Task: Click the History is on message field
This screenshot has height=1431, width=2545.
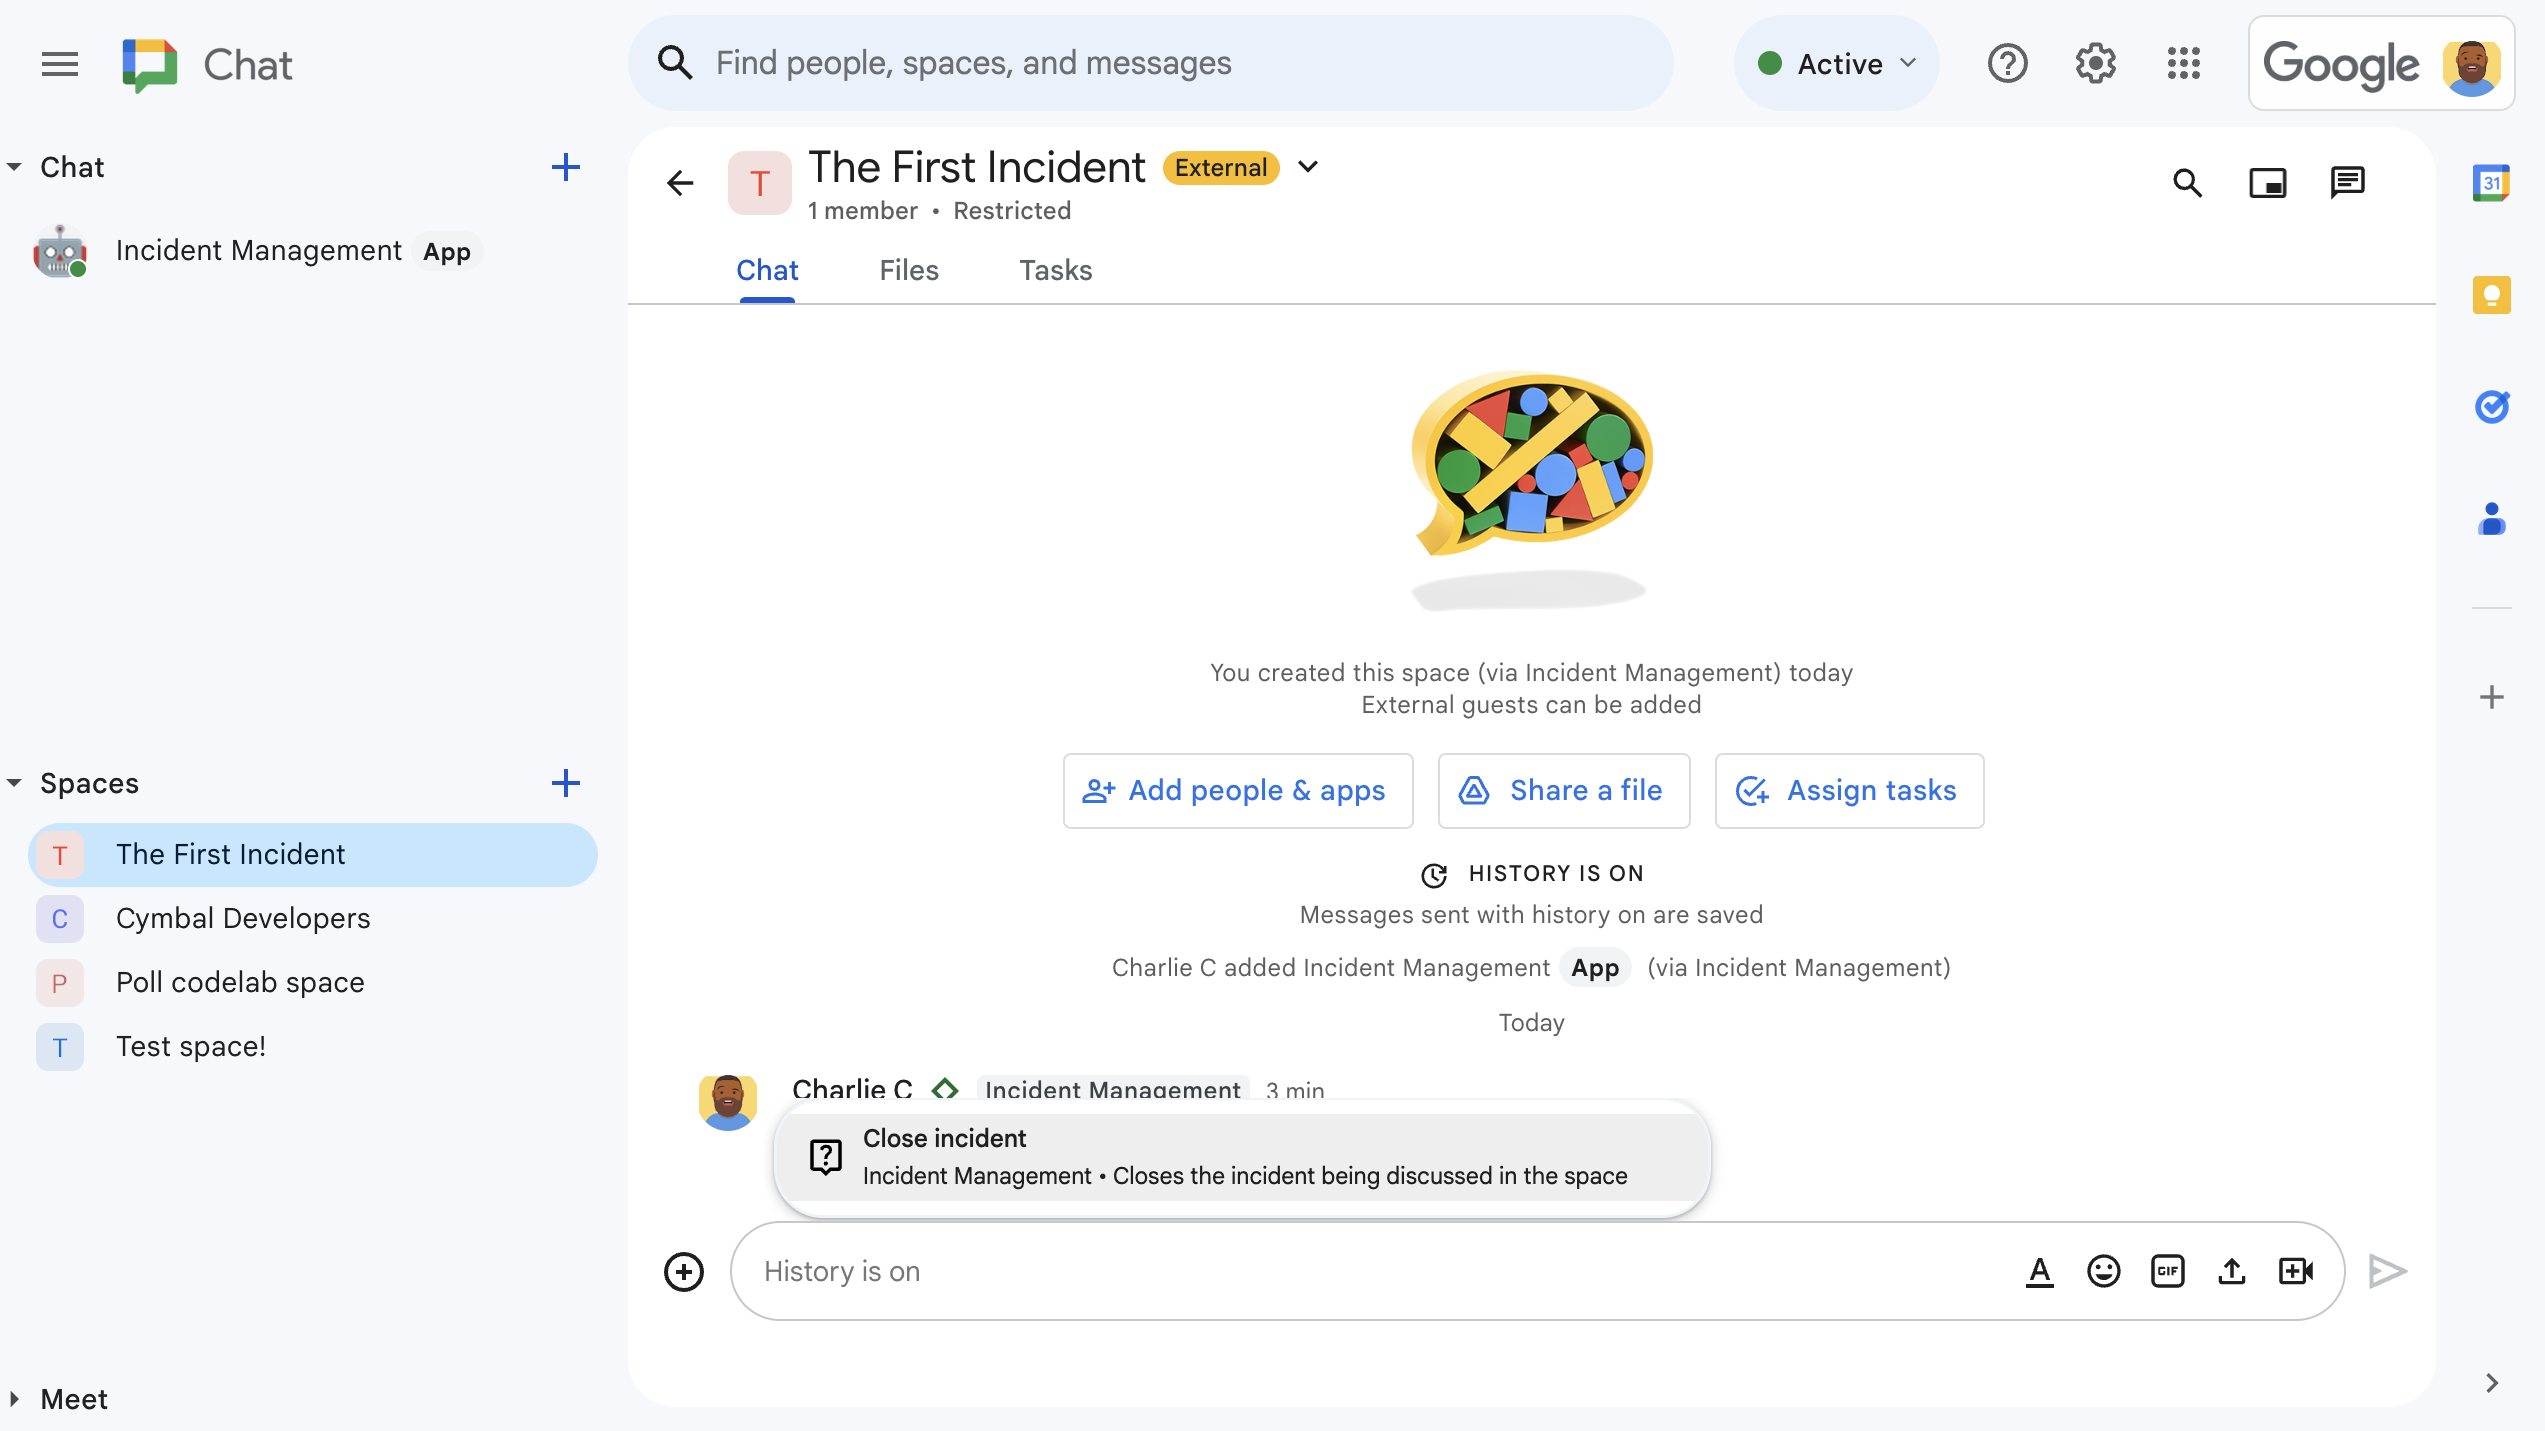Action: click(1380, 1271)
